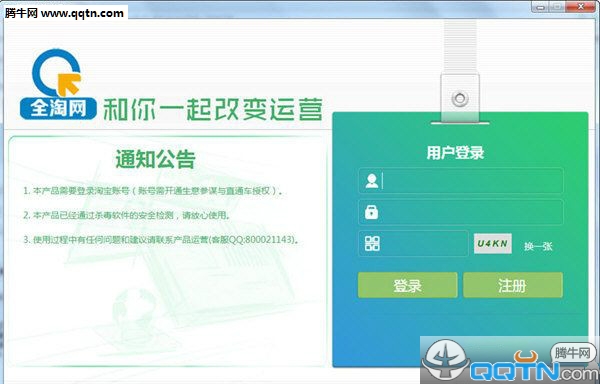Click 换一张 to refresh the captcha

coord(538,246)
